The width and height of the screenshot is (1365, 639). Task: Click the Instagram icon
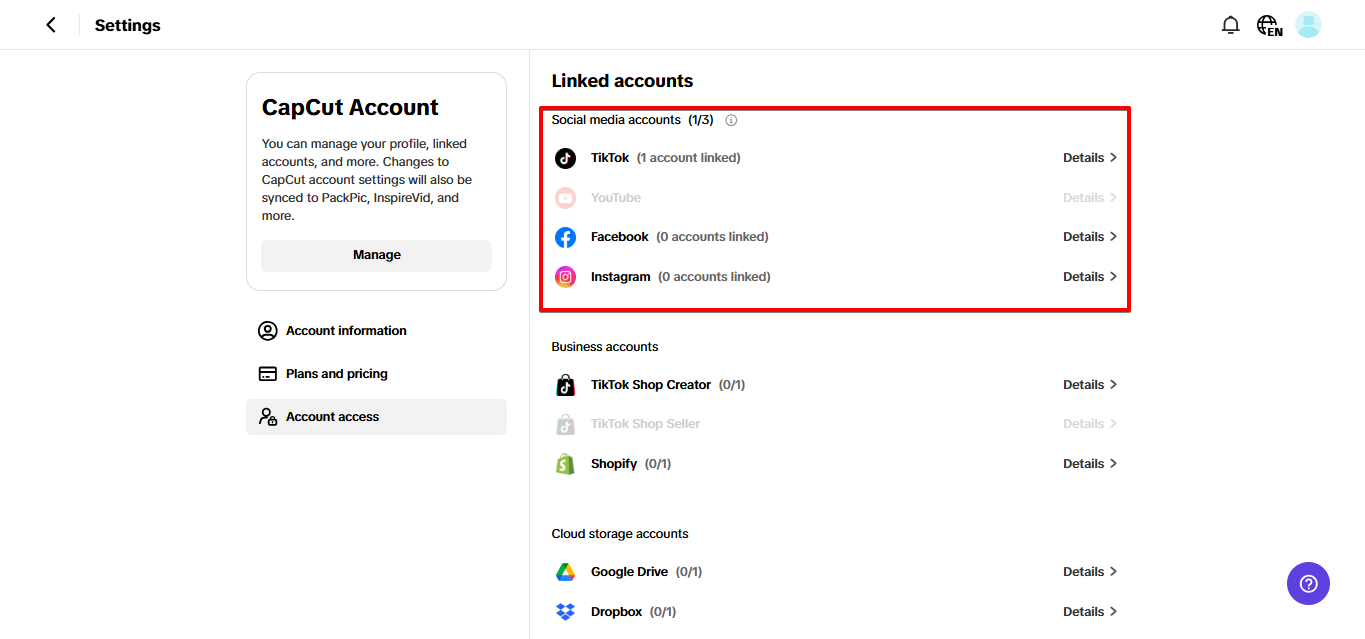pyautogui.click(x=565, y=276)
